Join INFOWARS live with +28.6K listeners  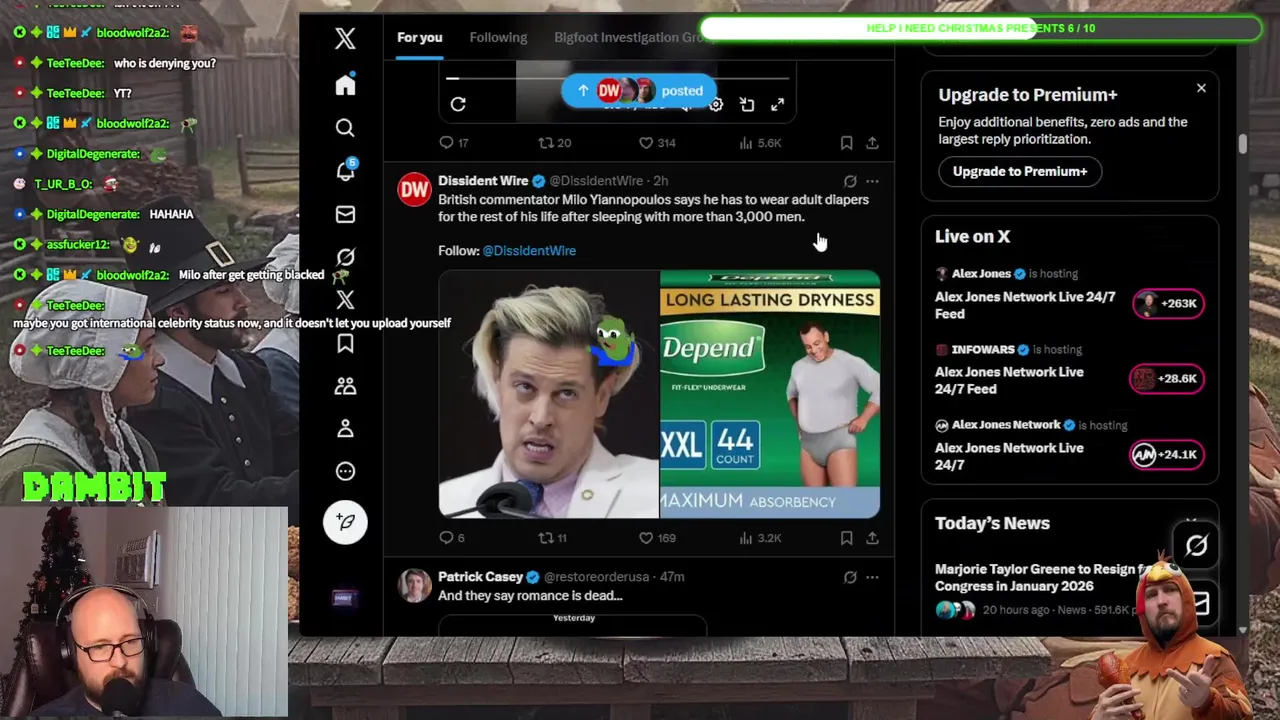[1166, 378]
